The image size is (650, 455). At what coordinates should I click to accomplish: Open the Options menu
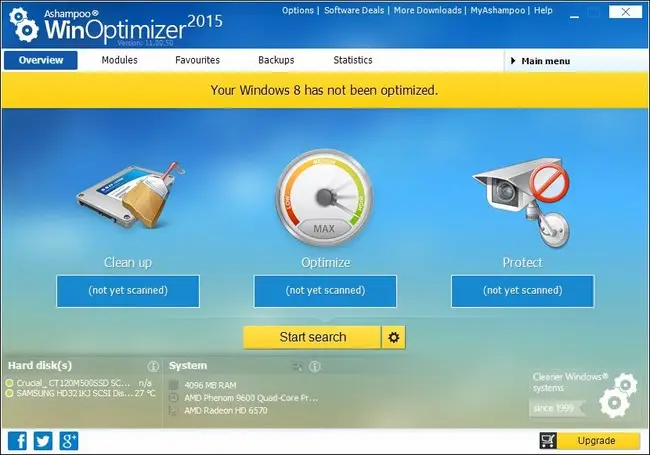[x=298, y=10]
